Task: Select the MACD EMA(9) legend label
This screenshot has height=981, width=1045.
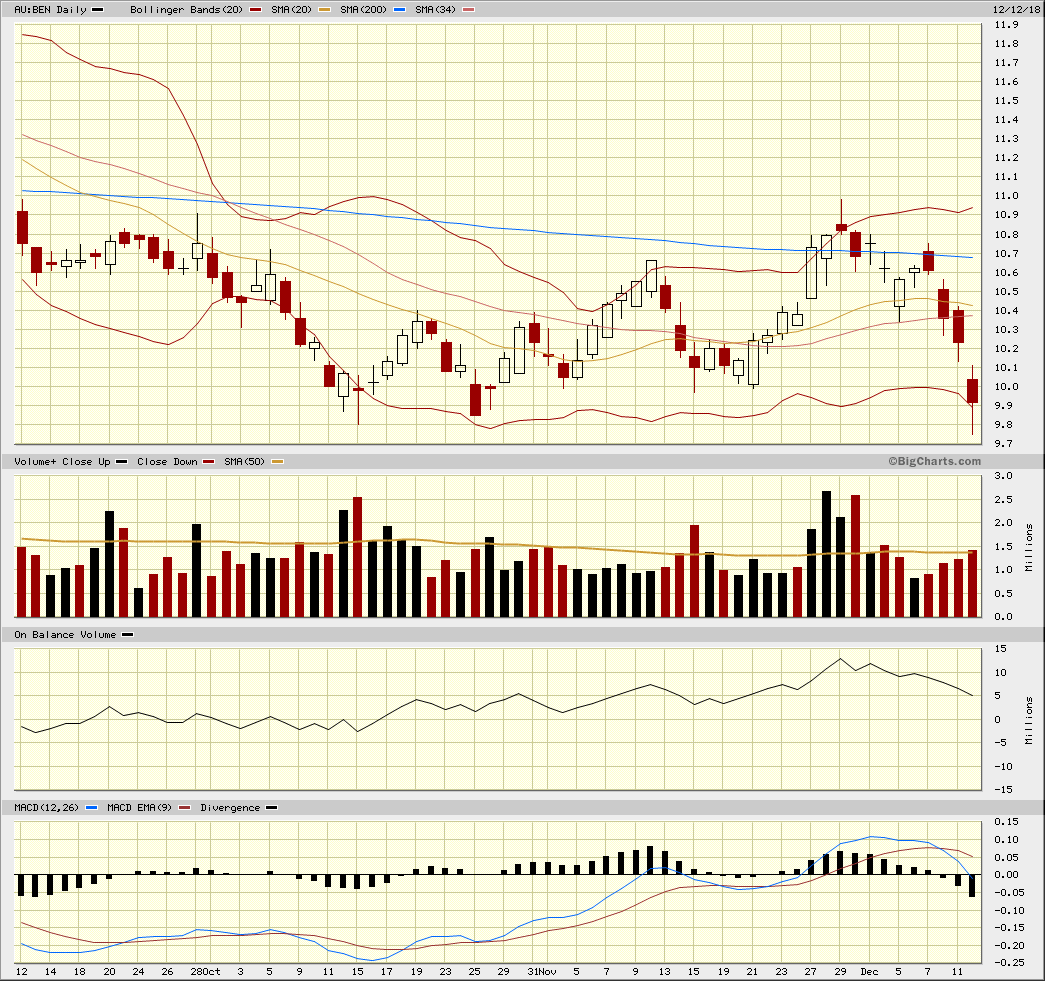Action: [139, 807]
